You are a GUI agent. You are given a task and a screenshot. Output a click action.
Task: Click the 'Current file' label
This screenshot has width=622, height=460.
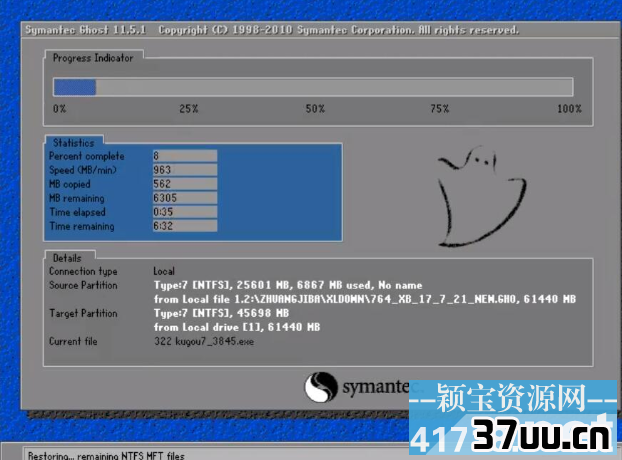(x=73, y=341)
